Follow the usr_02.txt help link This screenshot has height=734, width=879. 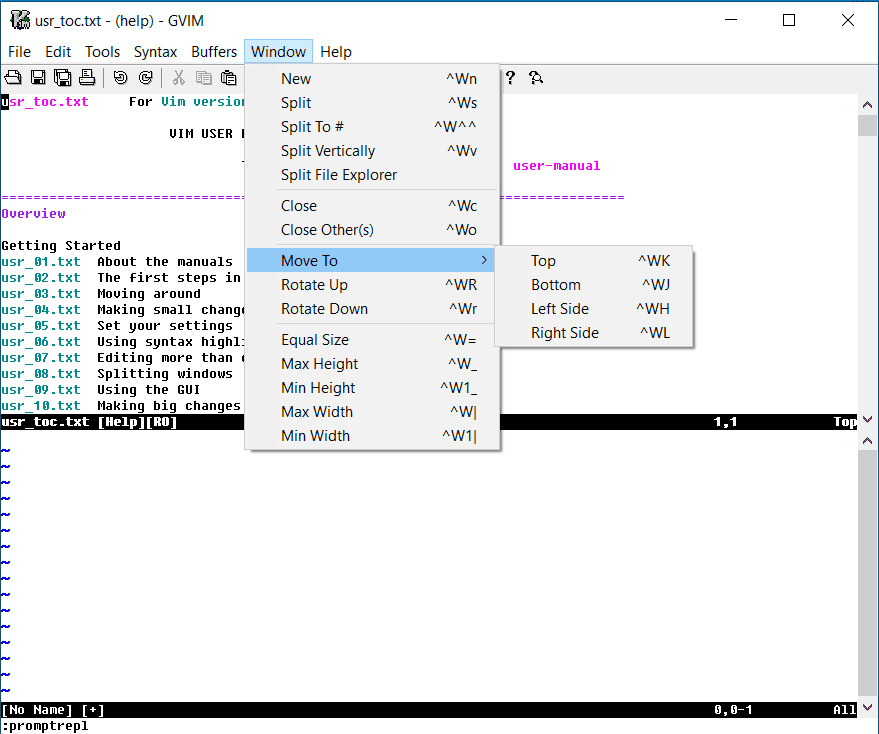pyautogui.click(x=41, y=278)
